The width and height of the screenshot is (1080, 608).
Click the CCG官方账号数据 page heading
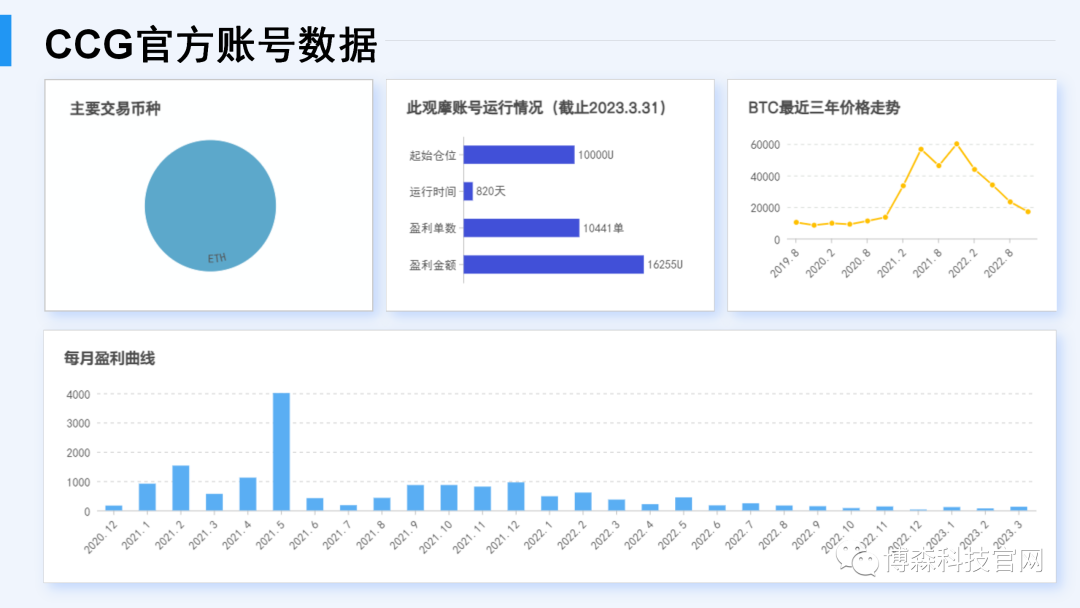click(211, 45)
